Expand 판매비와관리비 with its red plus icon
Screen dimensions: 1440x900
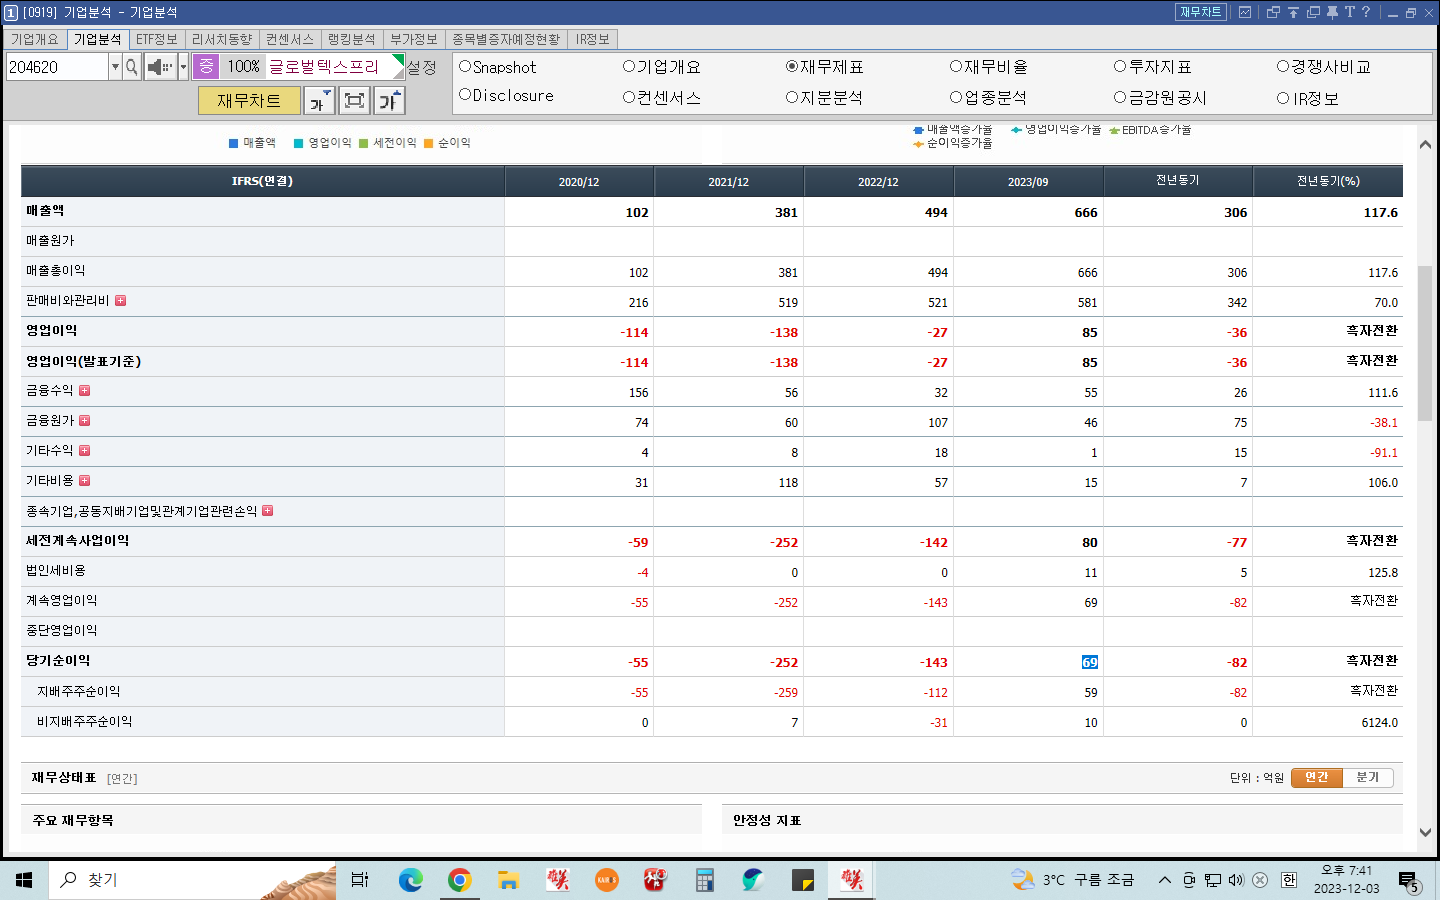[120, 300]
